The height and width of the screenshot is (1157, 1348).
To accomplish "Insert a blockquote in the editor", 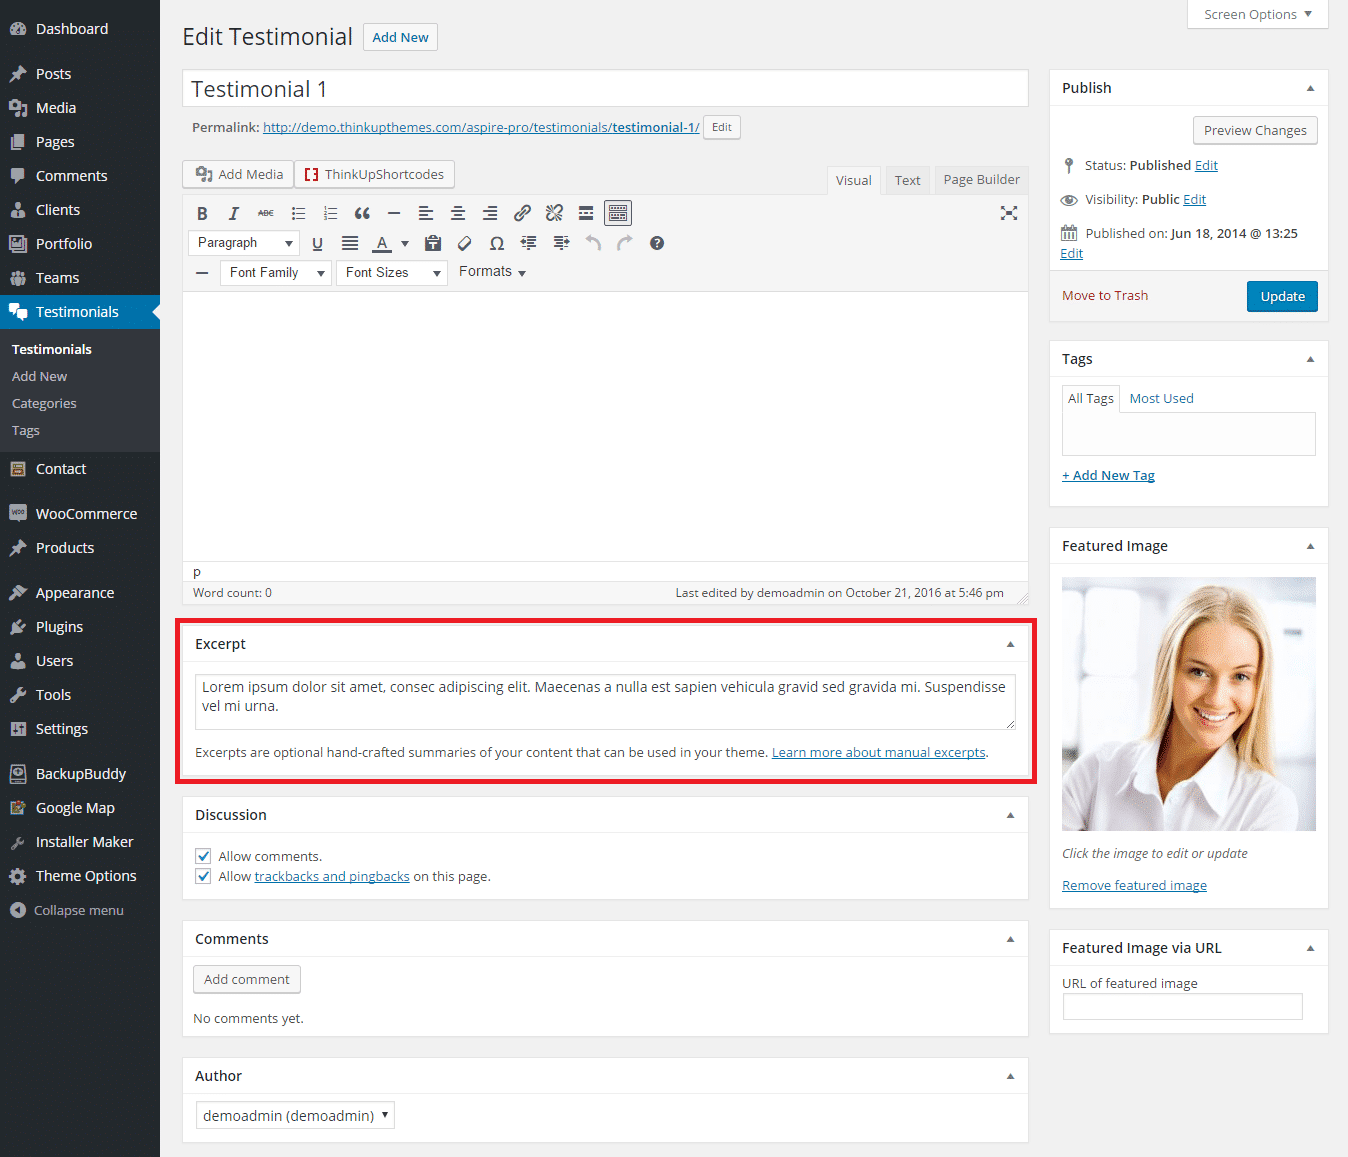I will (x=362, y=213).
